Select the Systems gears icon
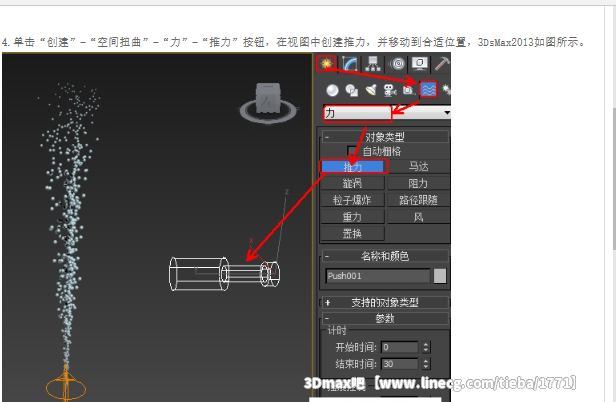 (446, 90)
